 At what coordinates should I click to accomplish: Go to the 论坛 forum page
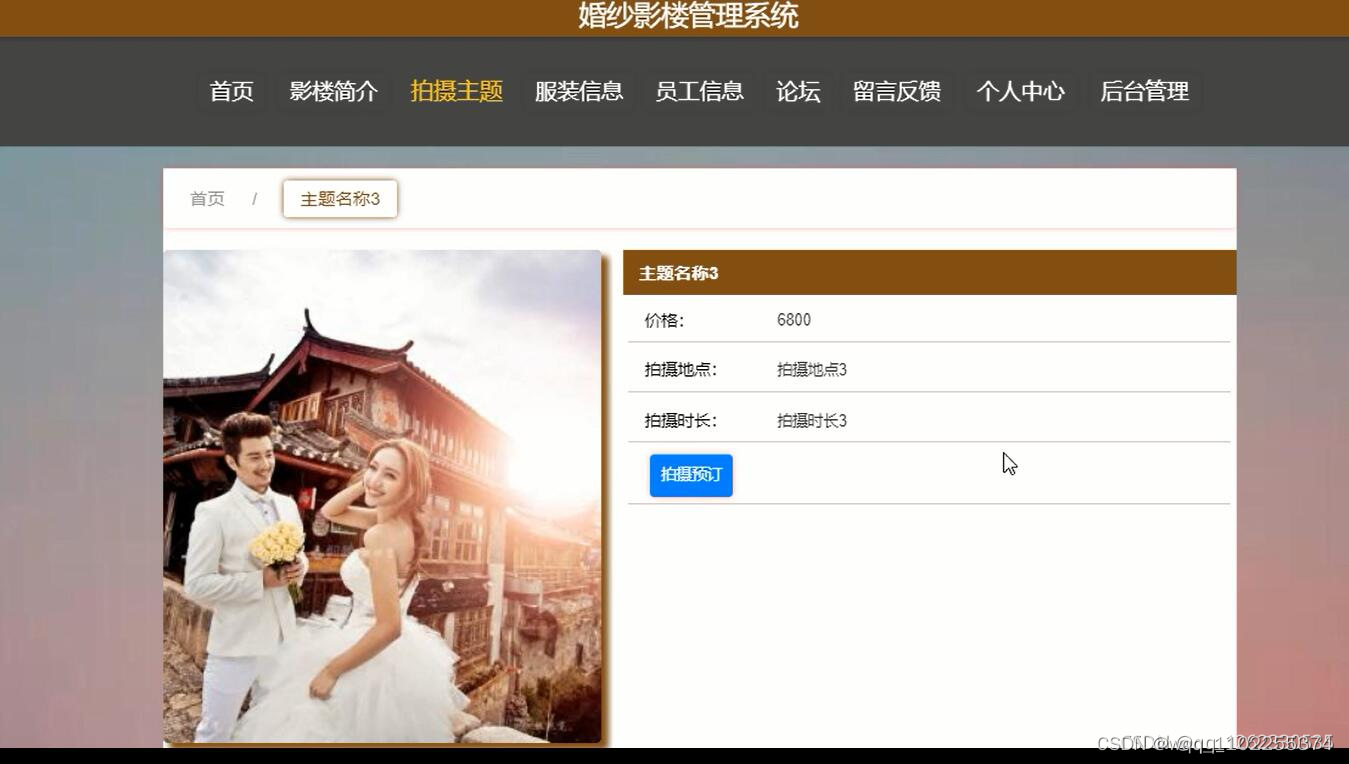pos(799,91)
